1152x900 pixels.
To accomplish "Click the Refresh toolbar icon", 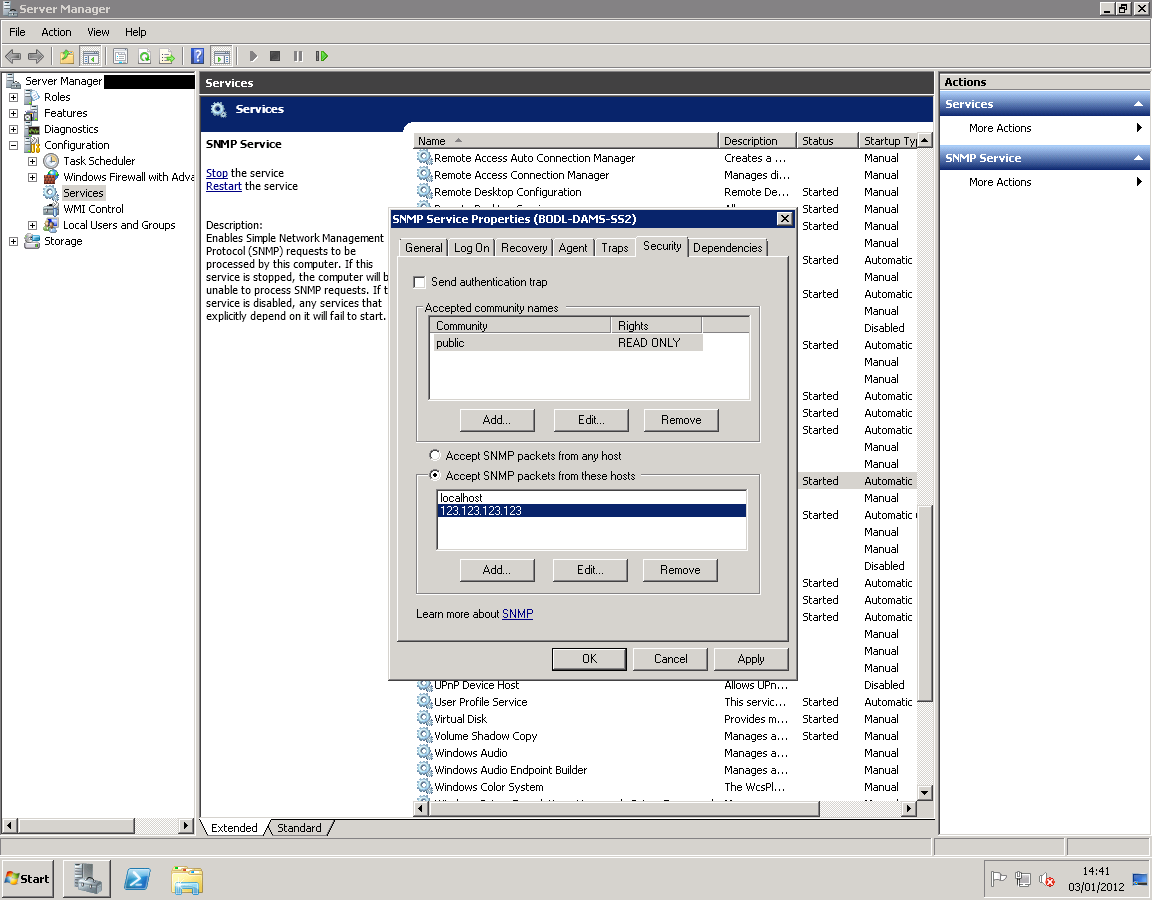I will click(x=144, y=56).
